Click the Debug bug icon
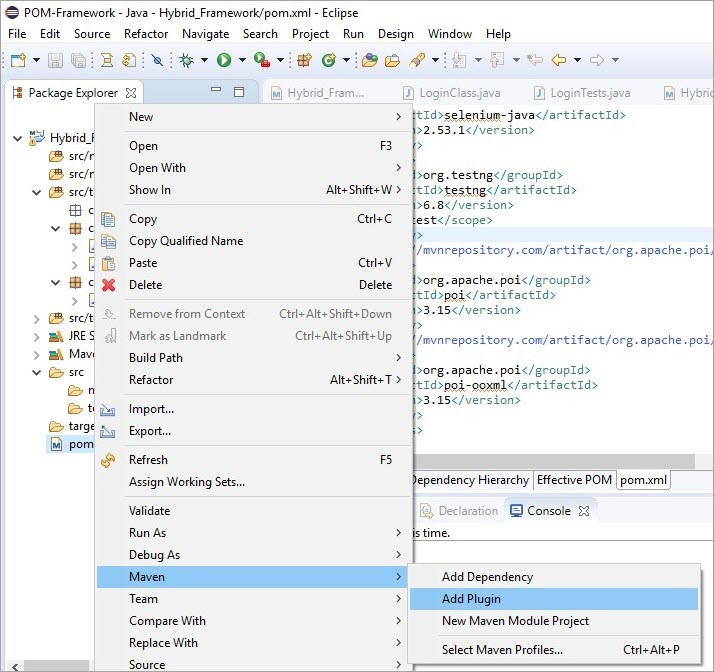 (186, 60)
